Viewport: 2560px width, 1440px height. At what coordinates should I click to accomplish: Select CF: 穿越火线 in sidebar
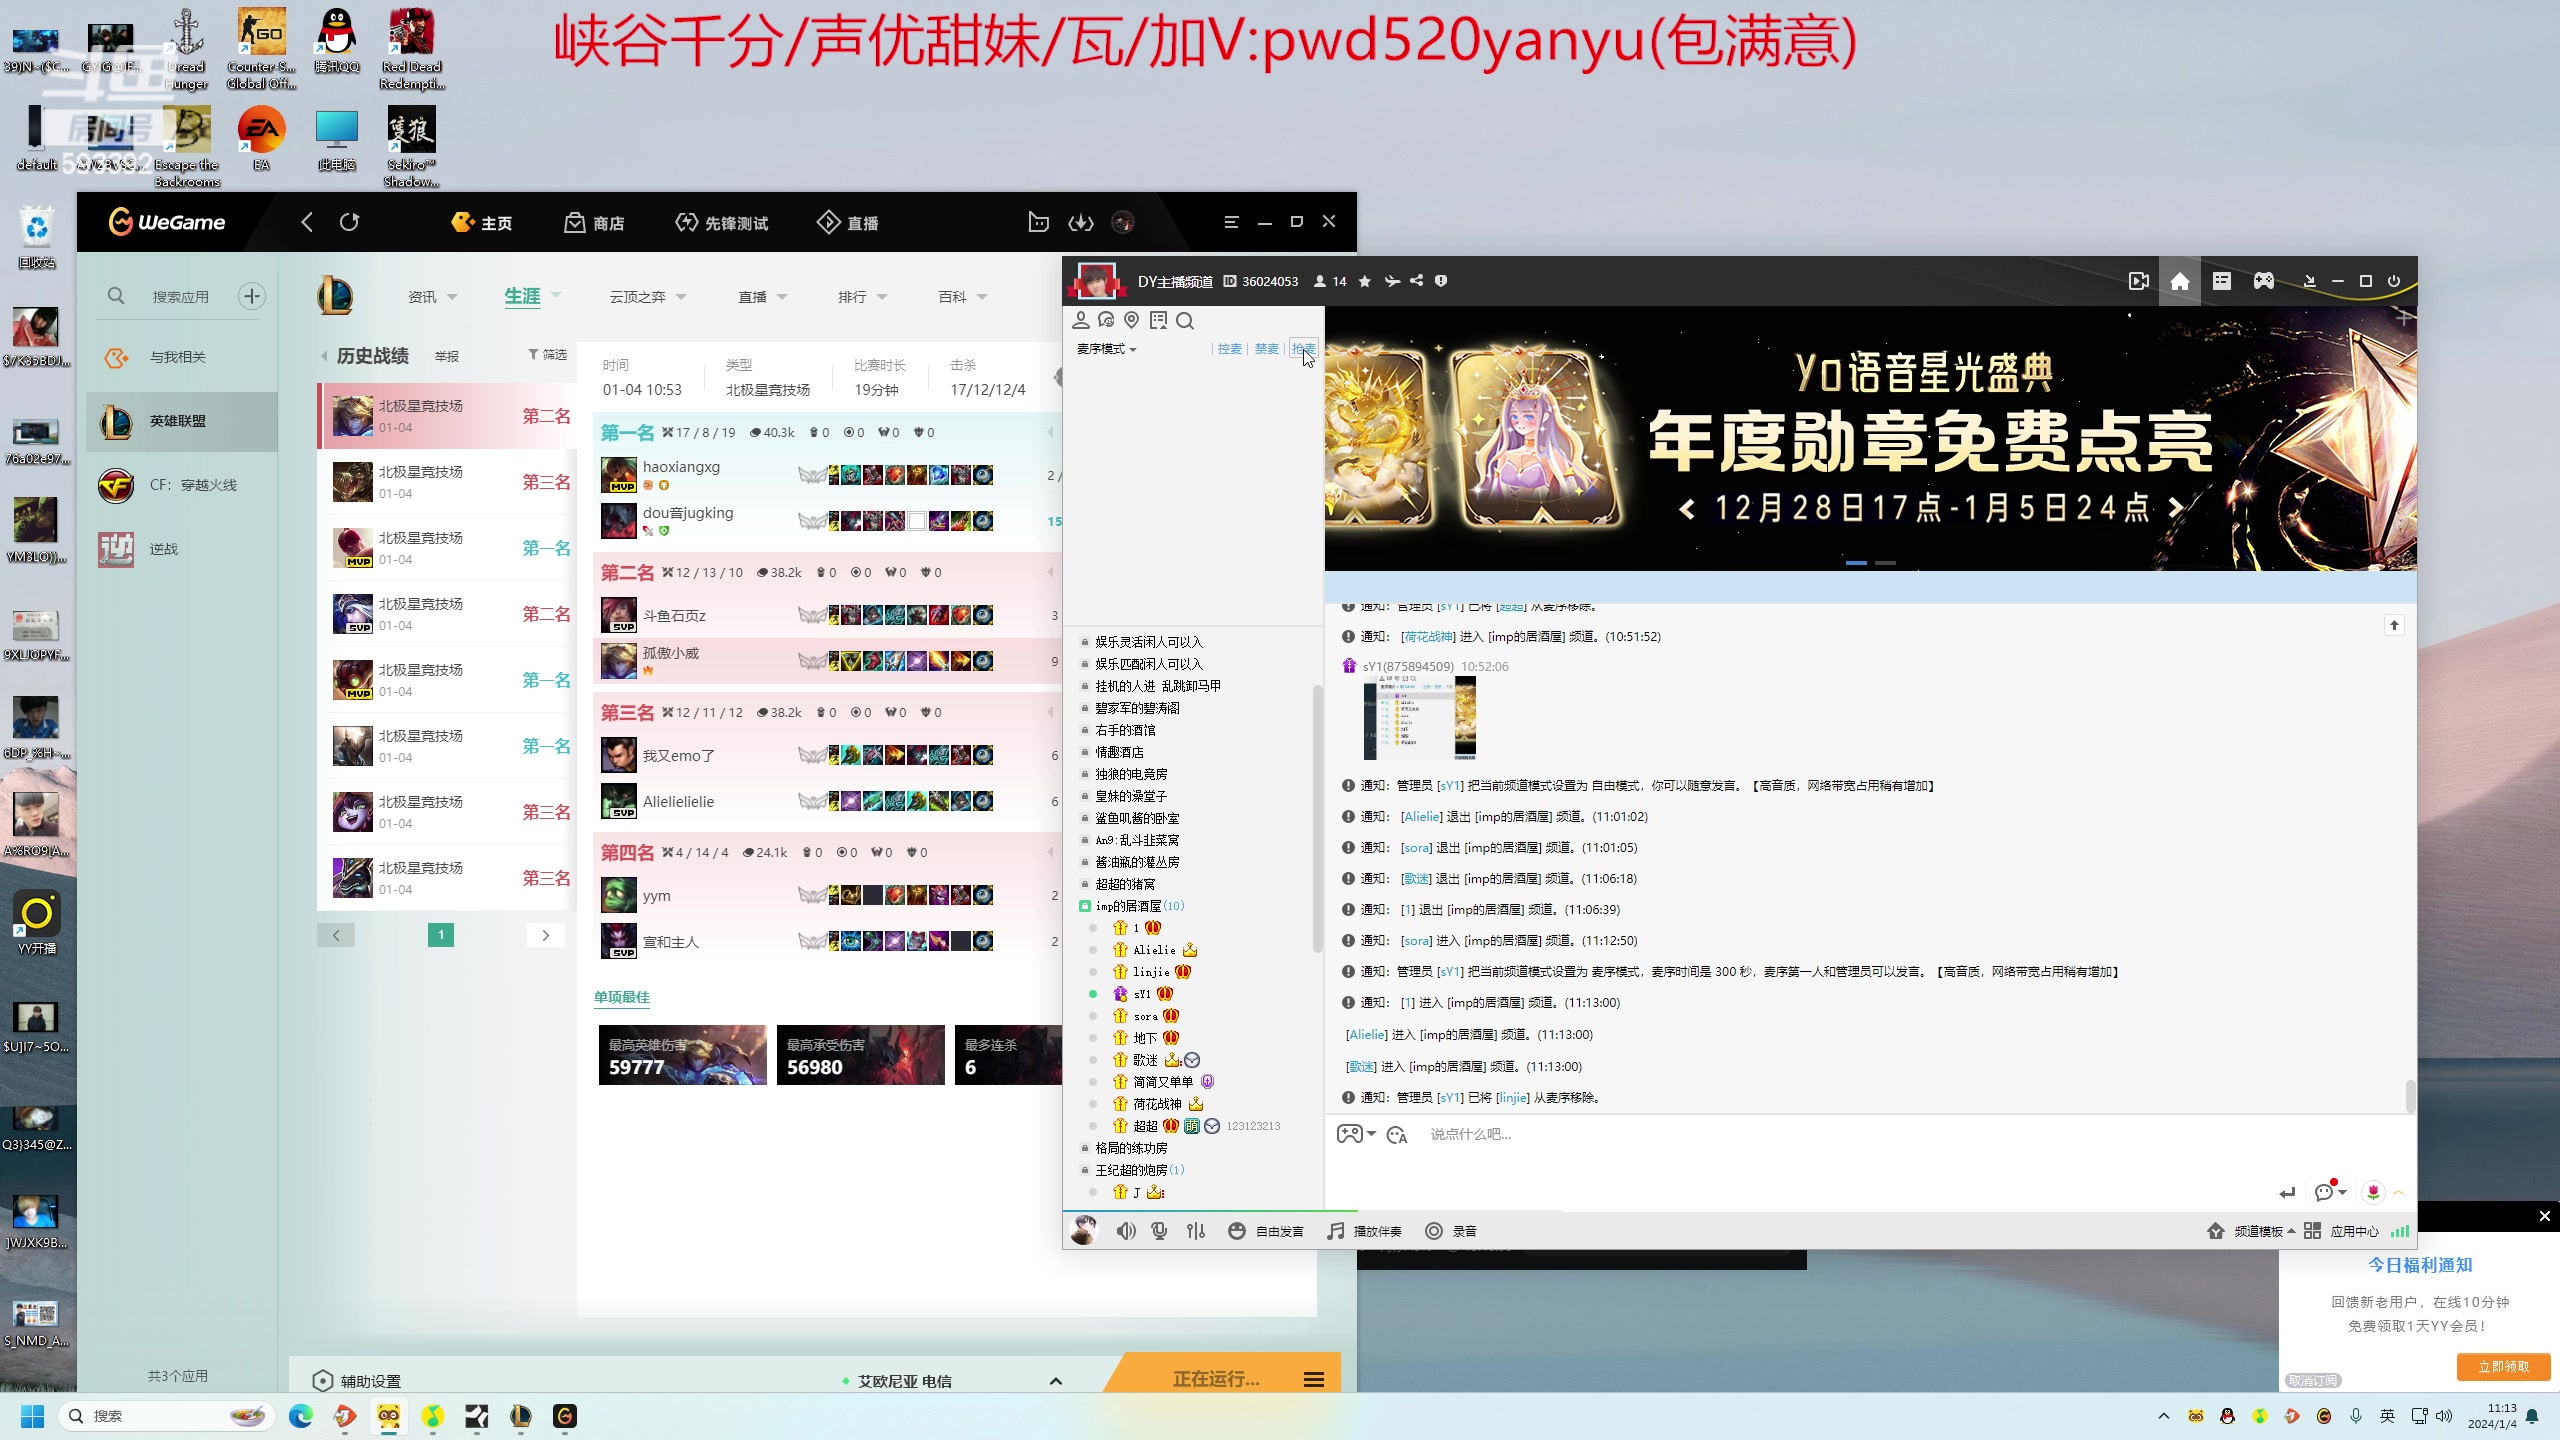[x=181, y=485]
